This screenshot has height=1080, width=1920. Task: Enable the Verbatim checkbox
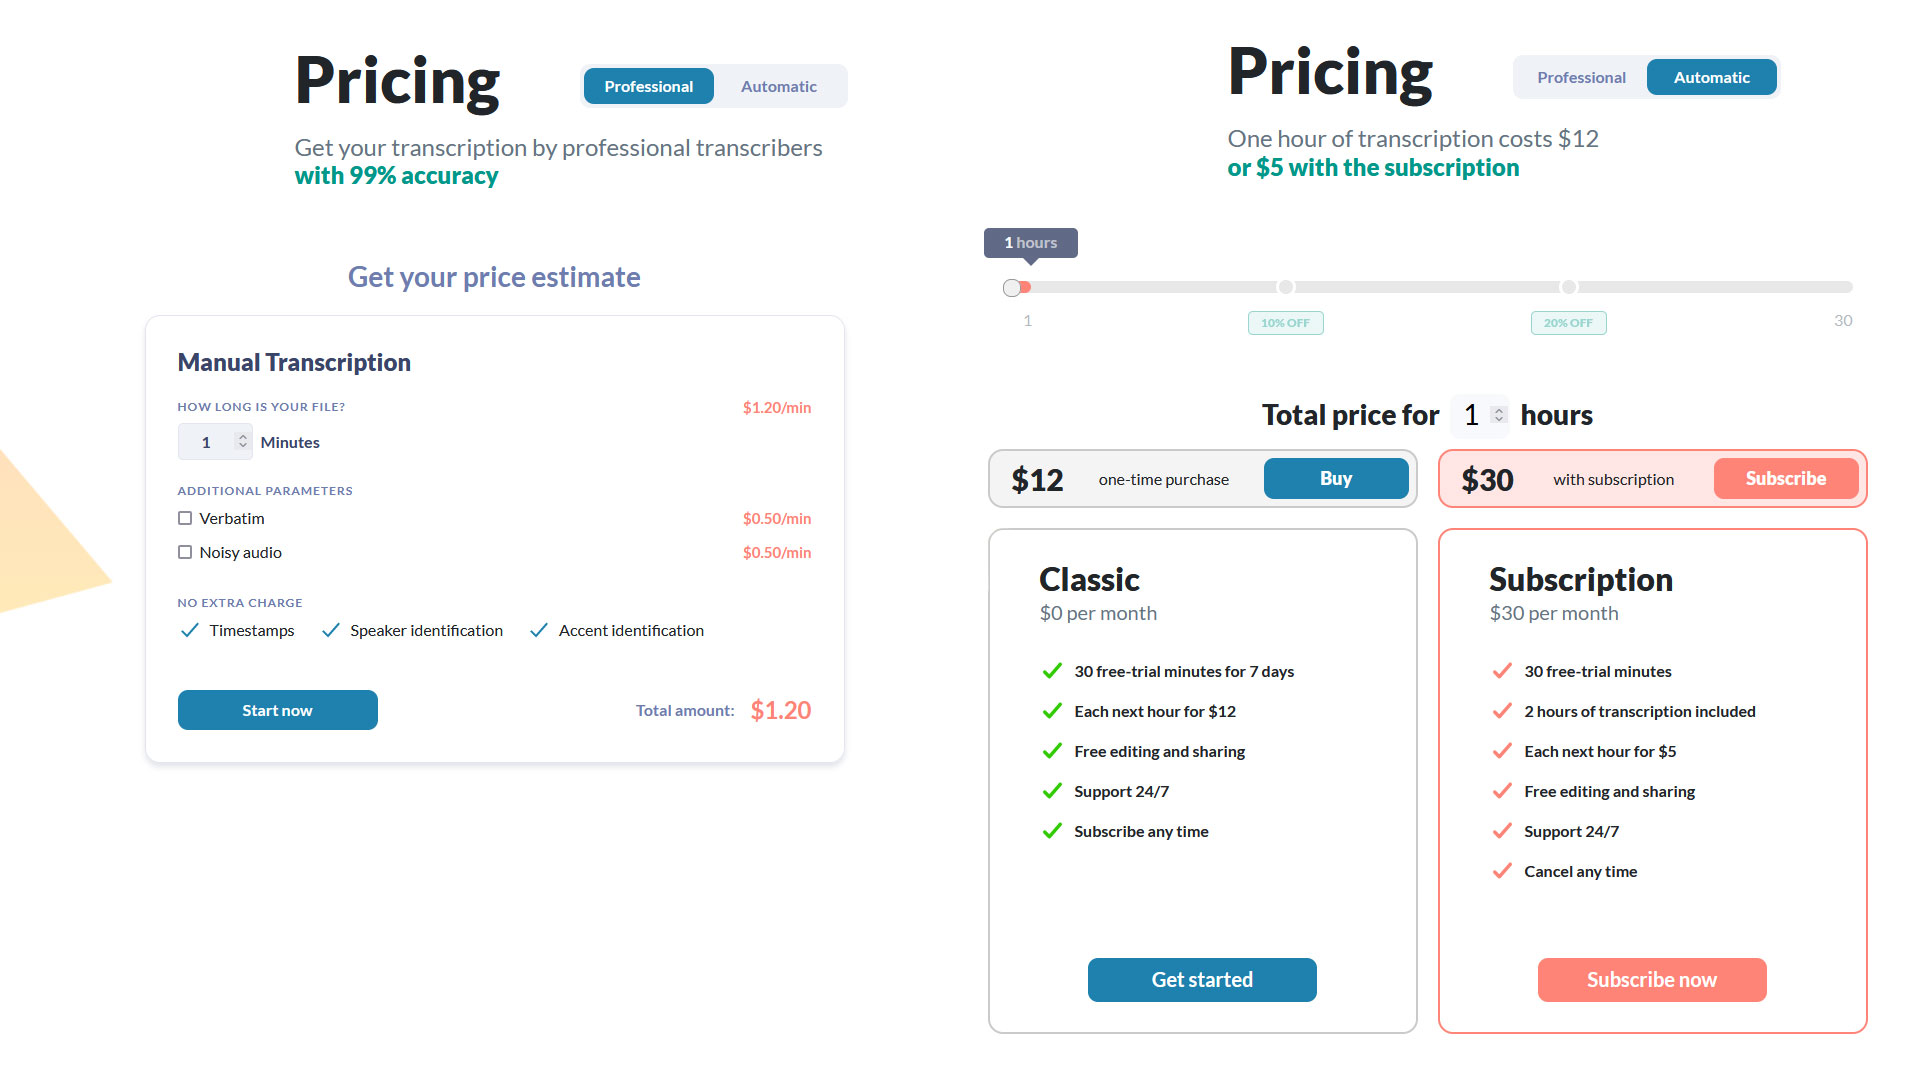tap(185, 518)
